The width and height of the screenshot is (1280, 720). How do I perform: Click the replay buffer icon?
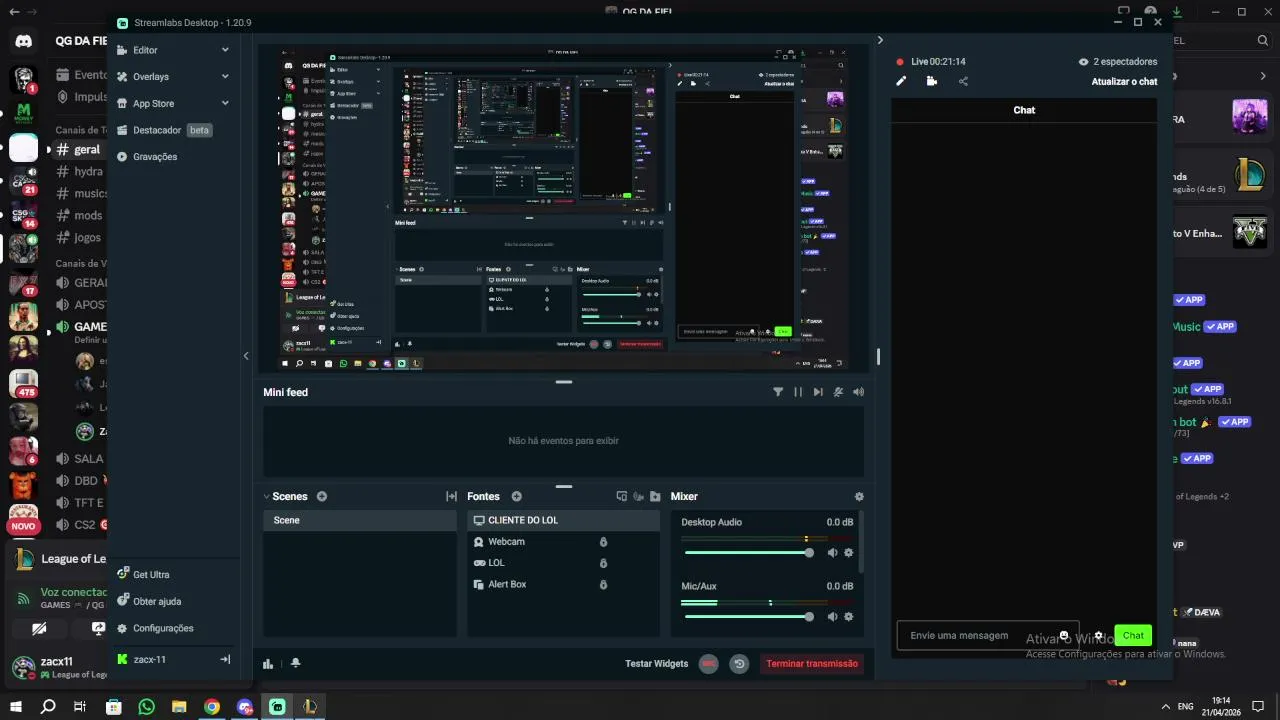point(739,663)
